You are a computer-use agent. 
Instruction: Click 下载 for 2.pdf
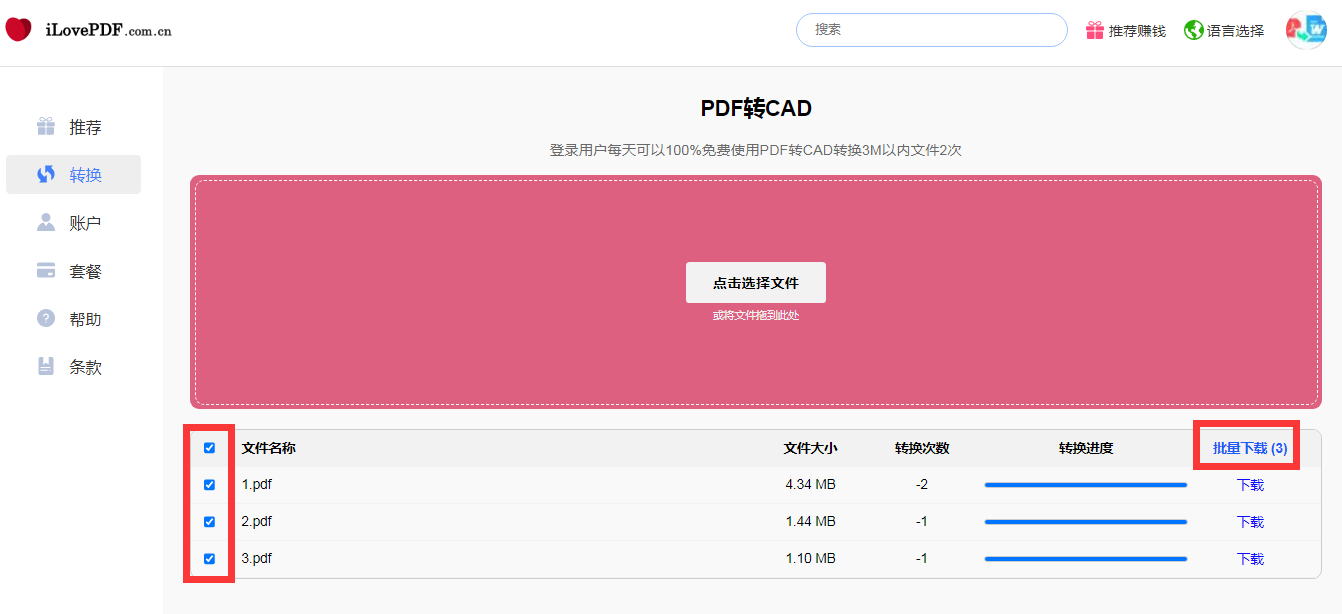[x=1250, y=521]
